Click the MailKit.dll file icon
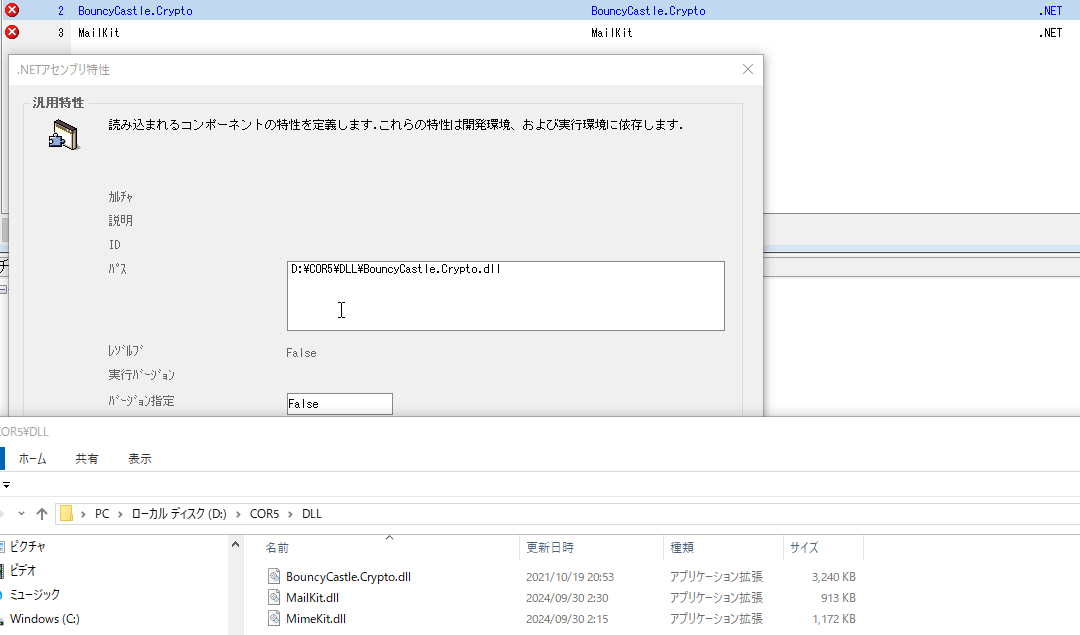The height and width of the screenshot is (635, 1080). 275,598
